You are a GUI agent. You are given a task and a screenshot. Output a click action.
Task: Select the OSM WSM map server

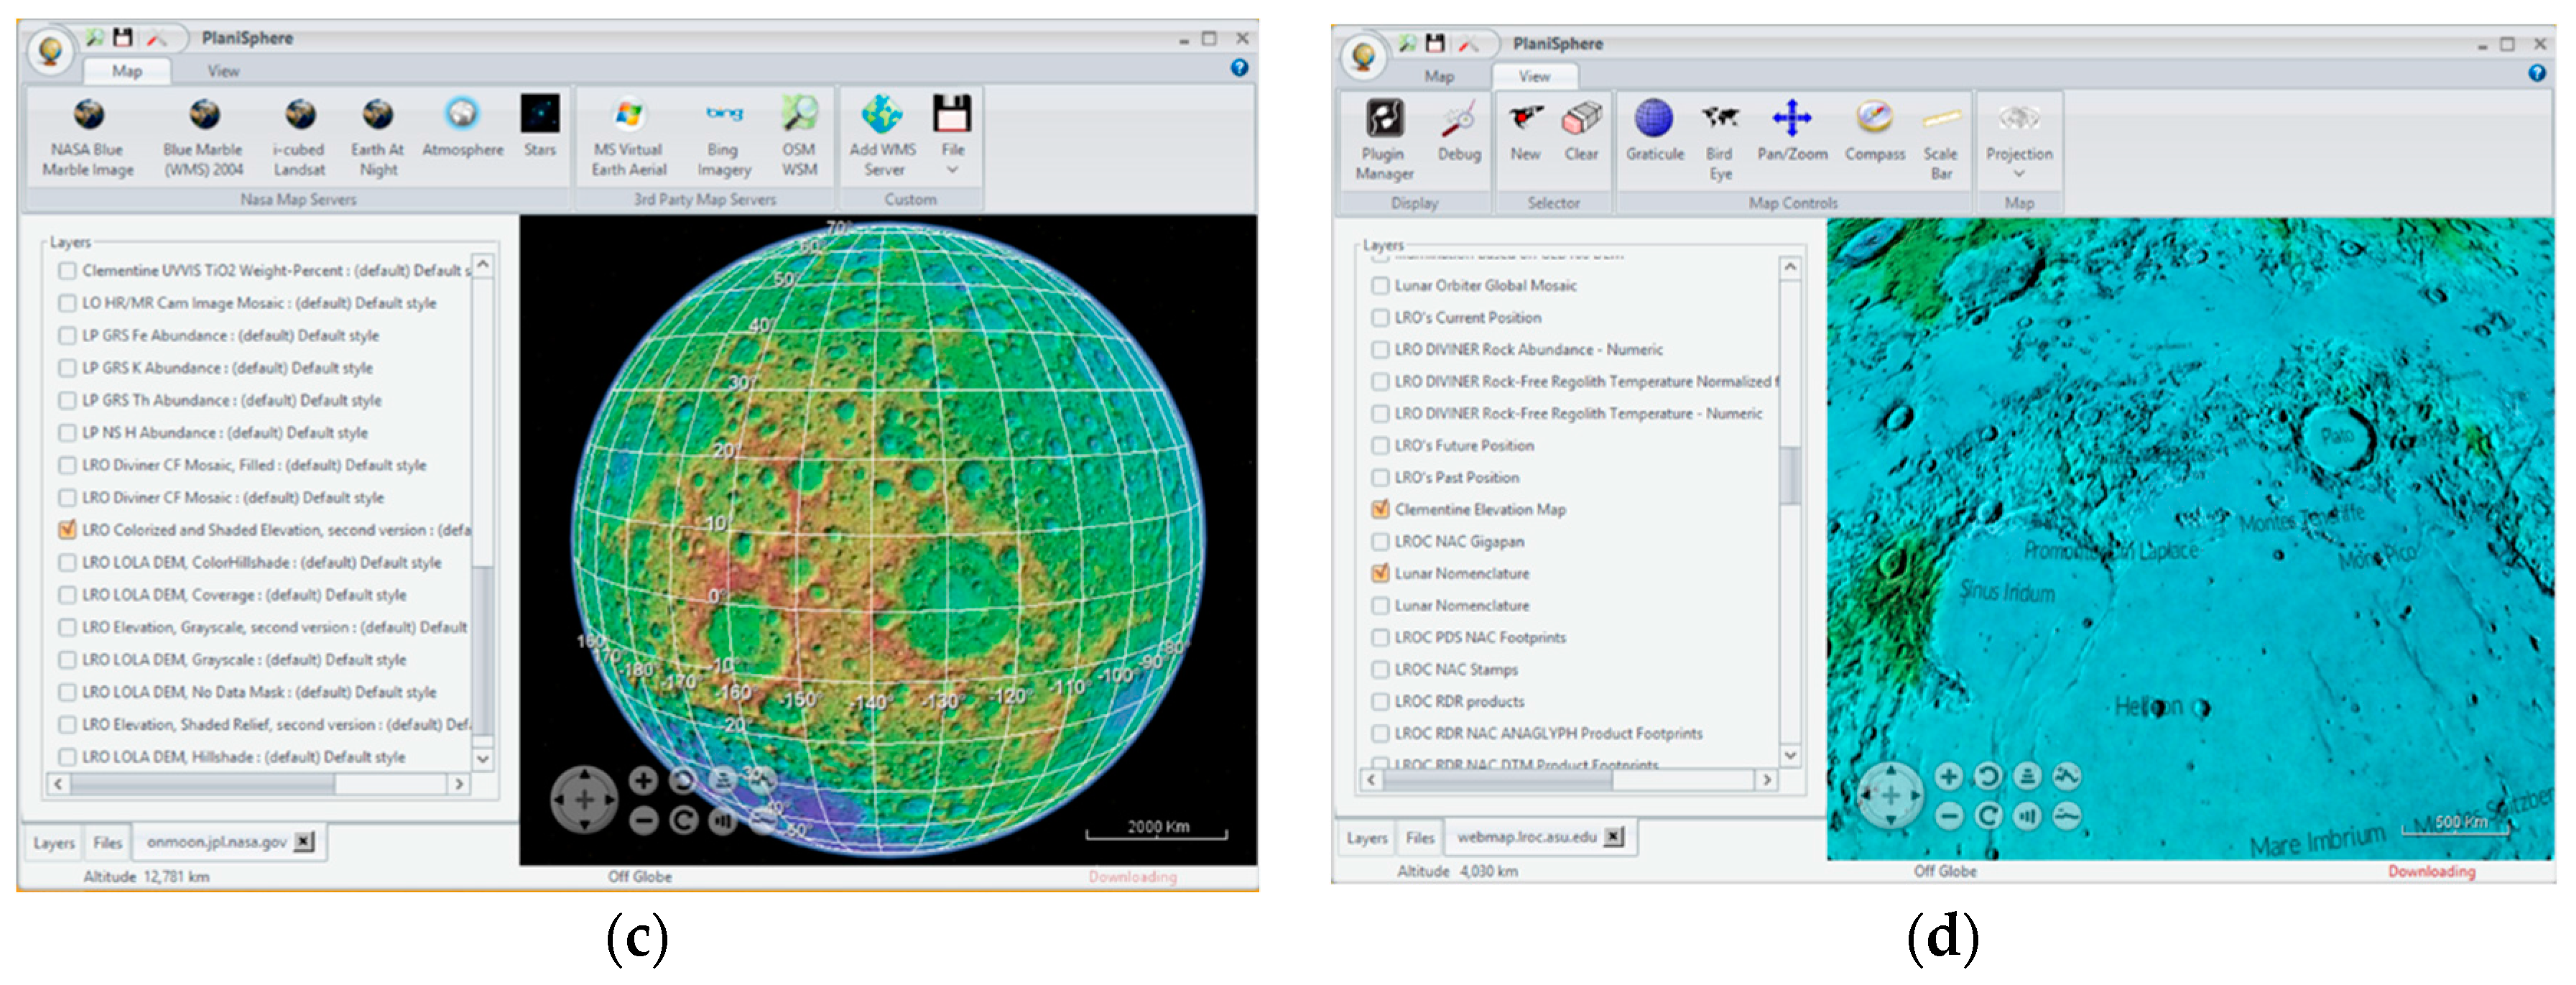point(799,138)
